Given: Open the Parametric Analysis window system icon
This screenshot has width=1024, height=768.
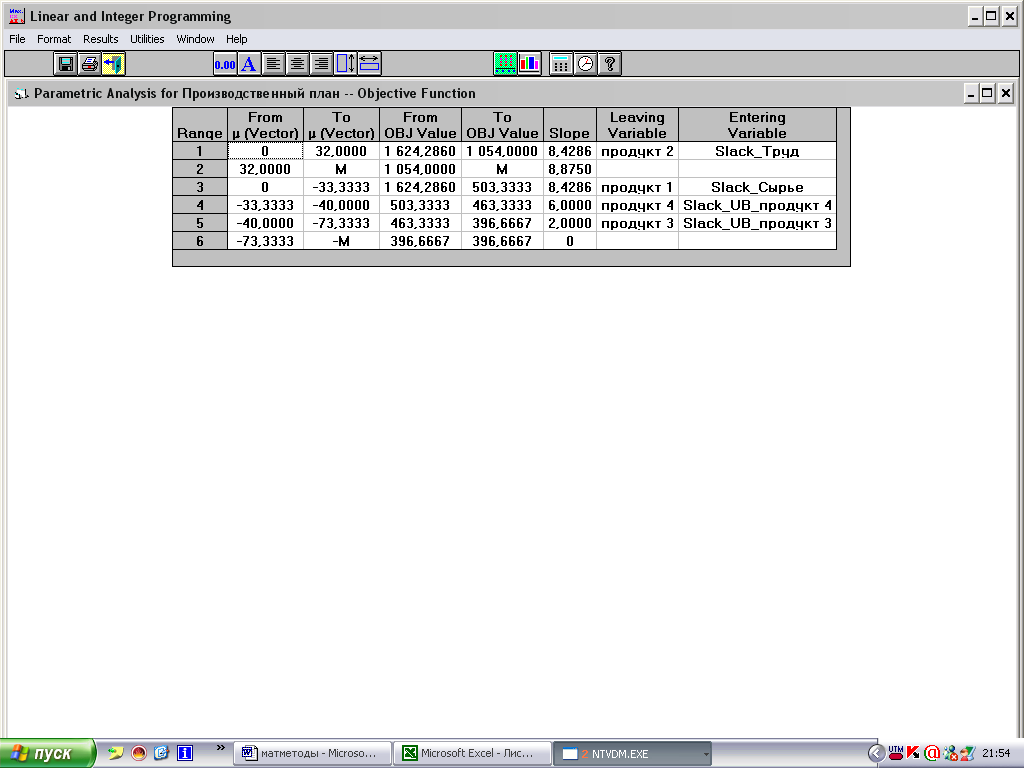Looking at the screenshot, I should [x=22, y=93].
